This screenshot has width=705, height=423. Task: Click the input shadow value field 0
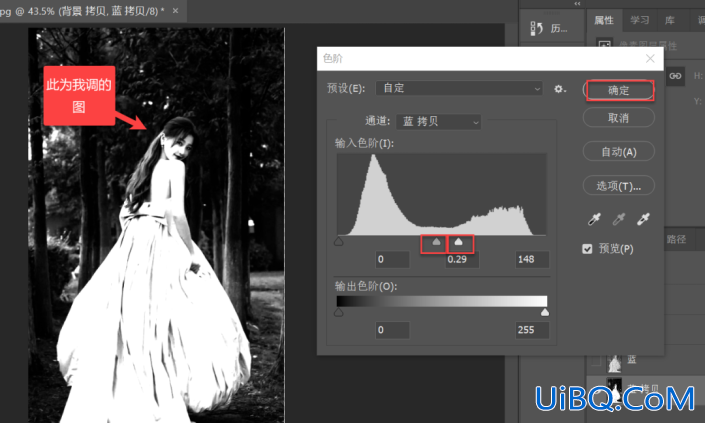pos(393,259)
